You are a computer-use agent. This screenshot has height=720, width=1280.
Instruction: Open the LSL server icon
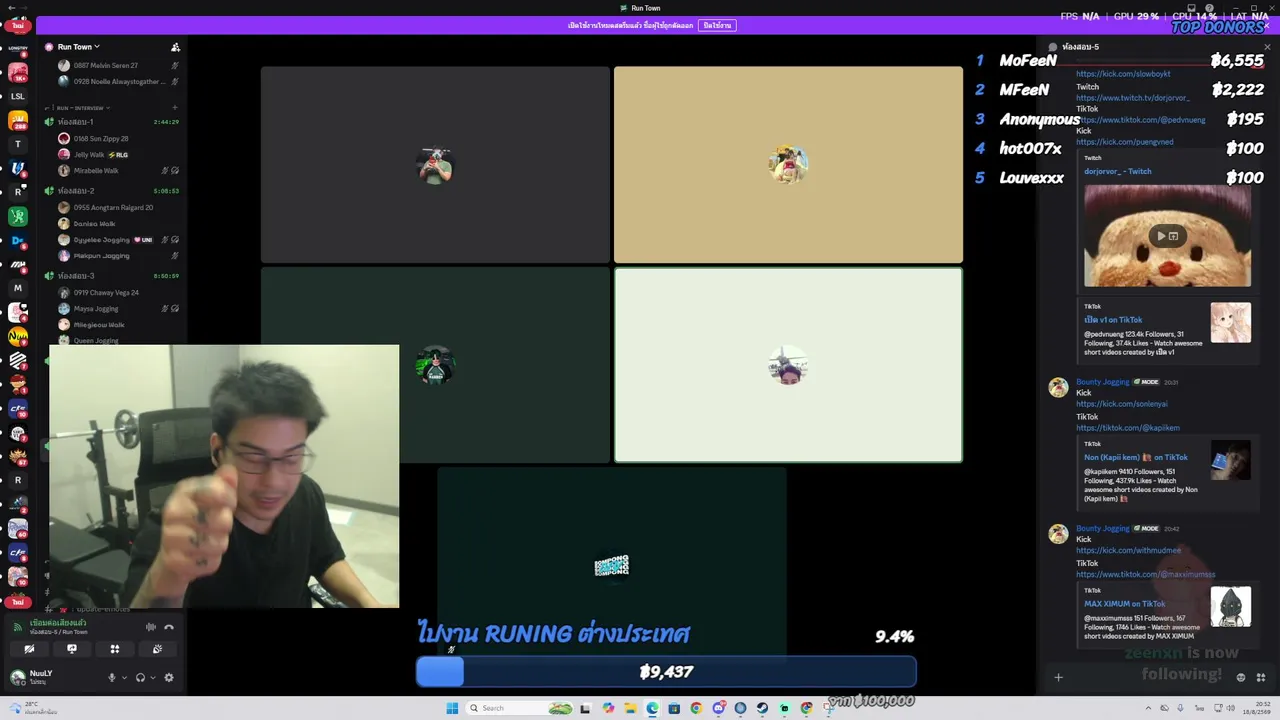(x=17, y=97)
